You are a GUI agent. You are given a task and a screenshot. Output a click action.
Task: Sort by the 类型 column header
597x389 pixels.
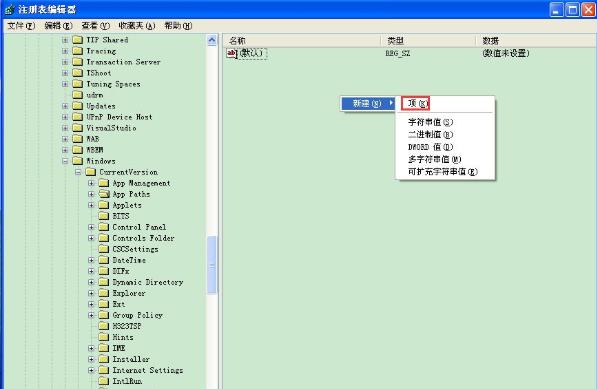(x=428, y=41)
